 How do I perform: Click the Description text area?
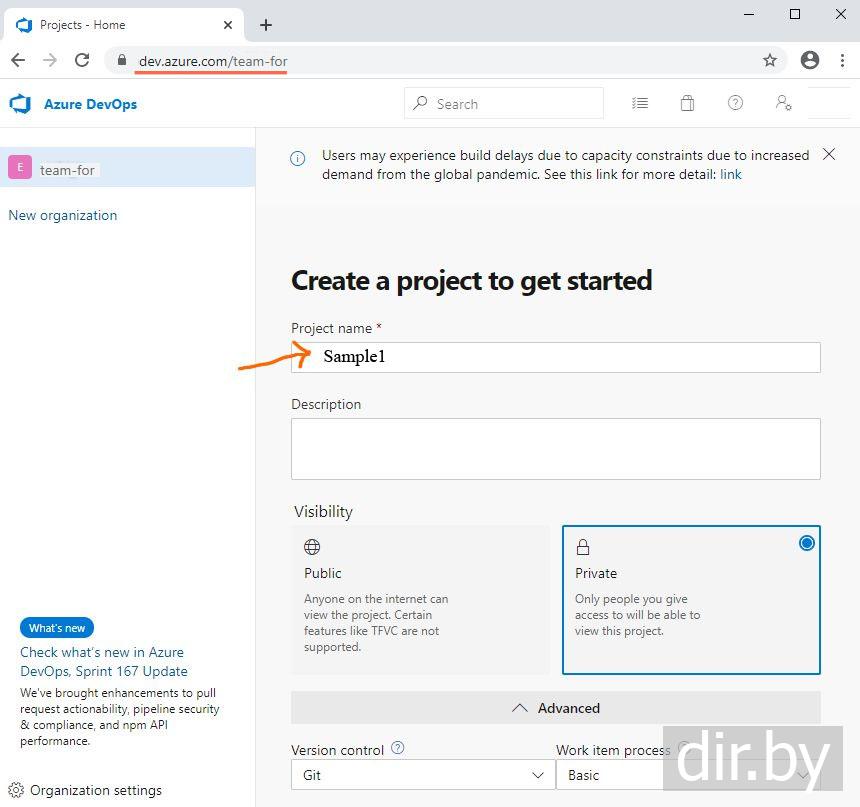pyautogui.click(x=556, y=449)
